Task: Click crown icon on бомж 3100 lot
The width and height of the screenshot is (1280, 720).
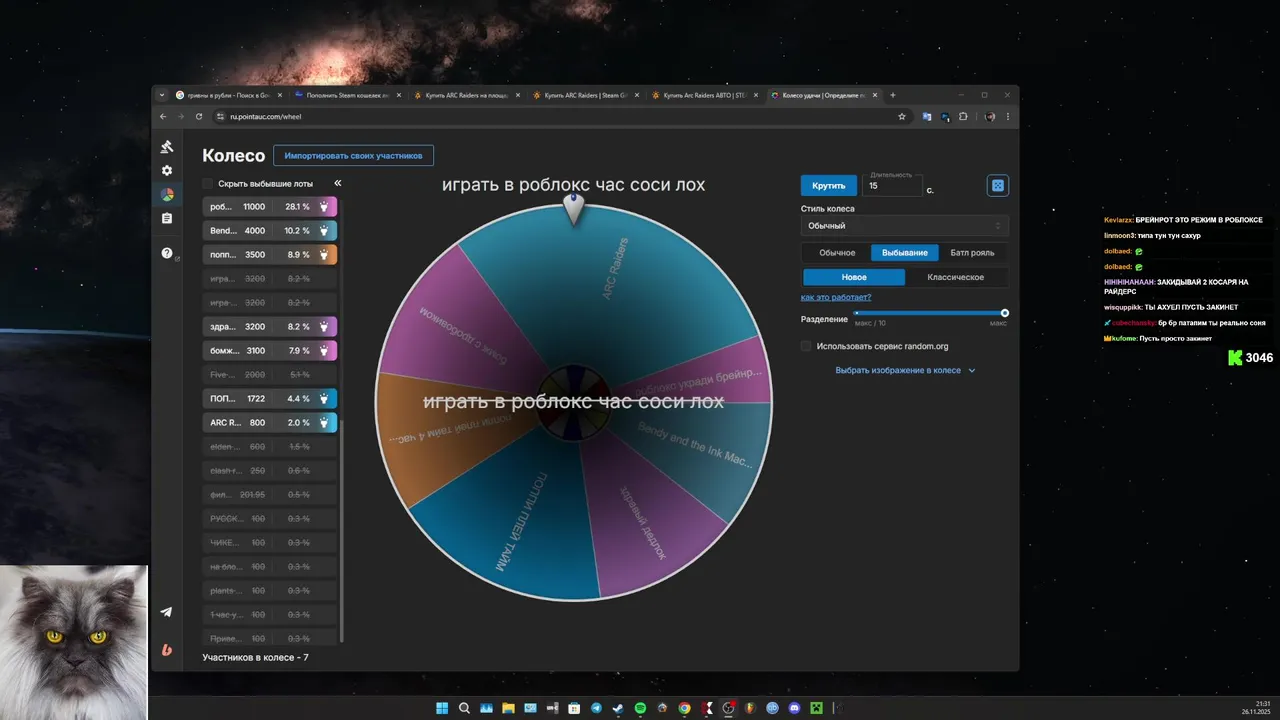Action: click(324, 351)
